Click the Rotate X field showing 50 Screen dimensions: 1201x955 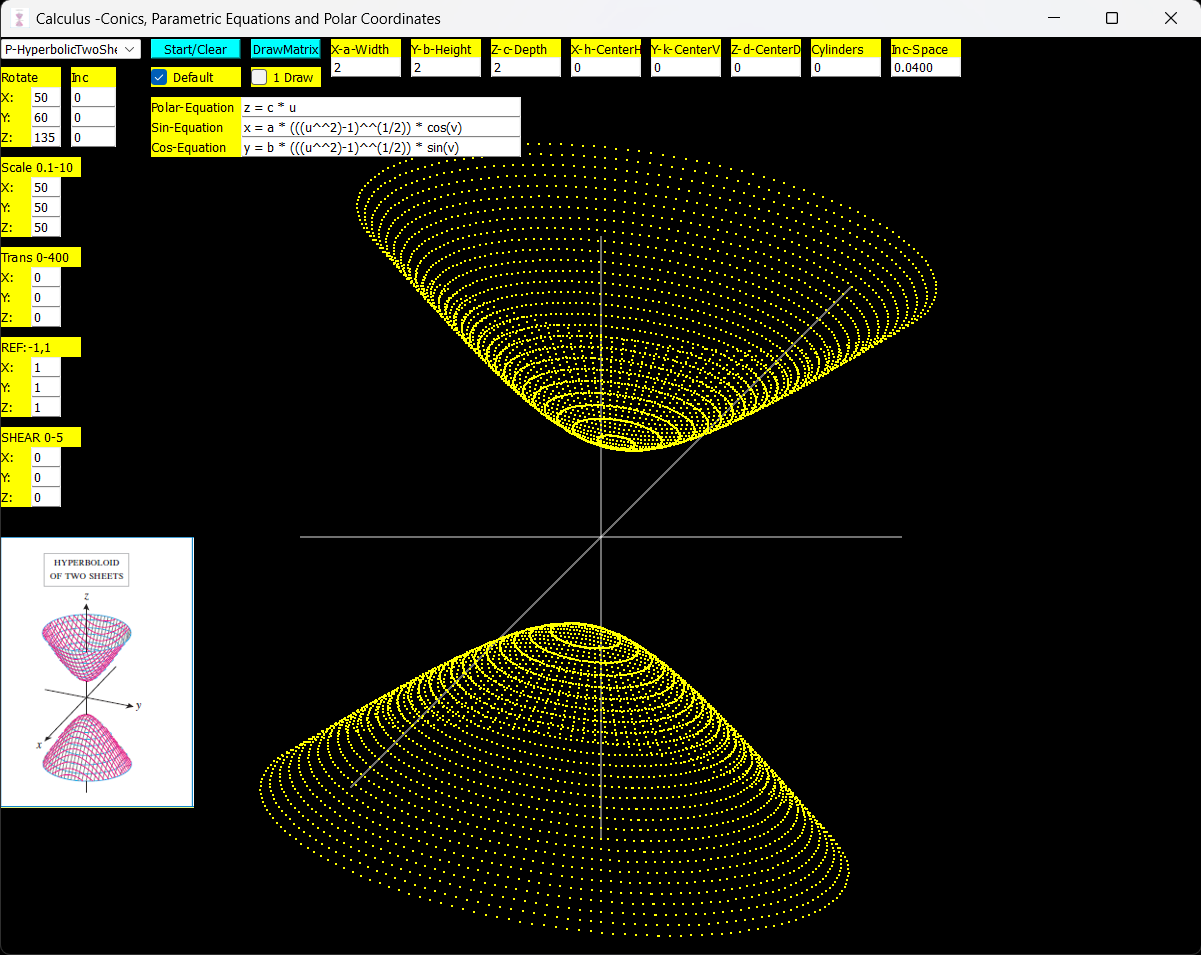pyautogui.click(x=45, y=98)
